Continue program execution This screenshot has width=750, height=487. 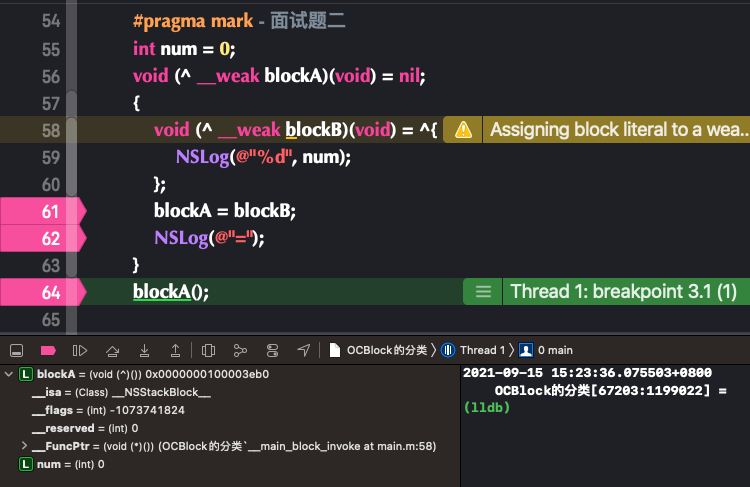[x=79, y=351]
